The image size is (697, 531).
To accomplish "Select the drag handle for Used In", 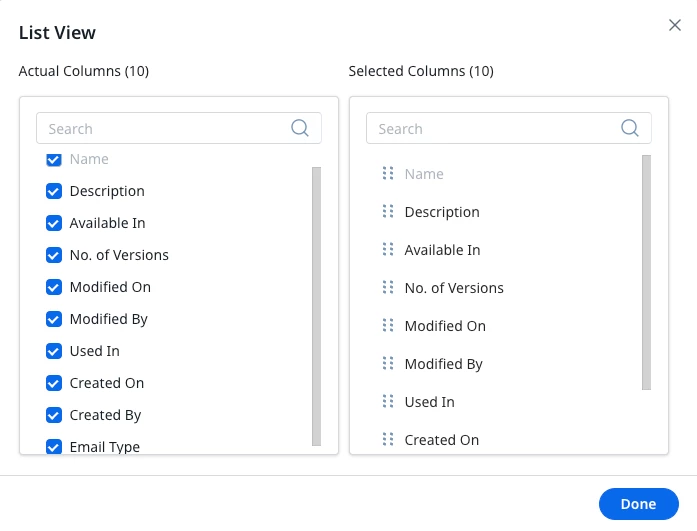I will [x=388, y=402].
